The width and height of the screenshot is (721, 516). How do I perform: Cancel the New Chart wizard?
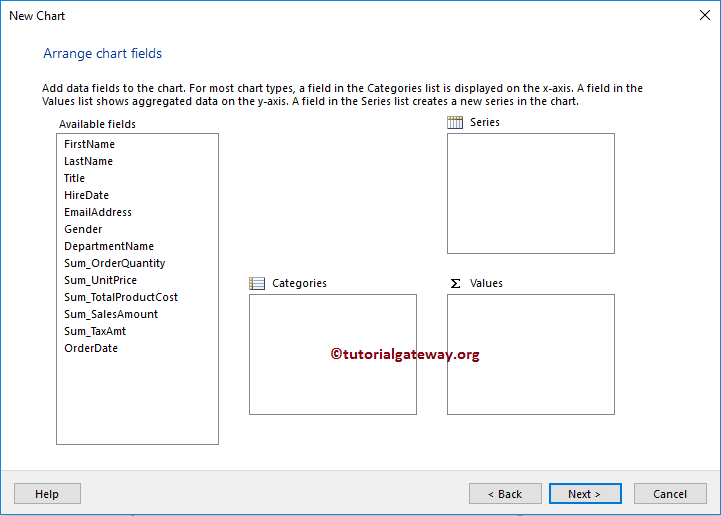(670, 493)
